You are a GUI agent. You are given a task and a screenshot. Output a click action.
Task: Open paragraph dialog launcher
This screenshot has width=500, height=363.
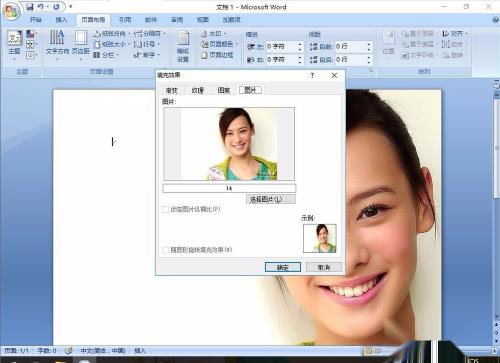pyautogui.click(x=371, y=71)
